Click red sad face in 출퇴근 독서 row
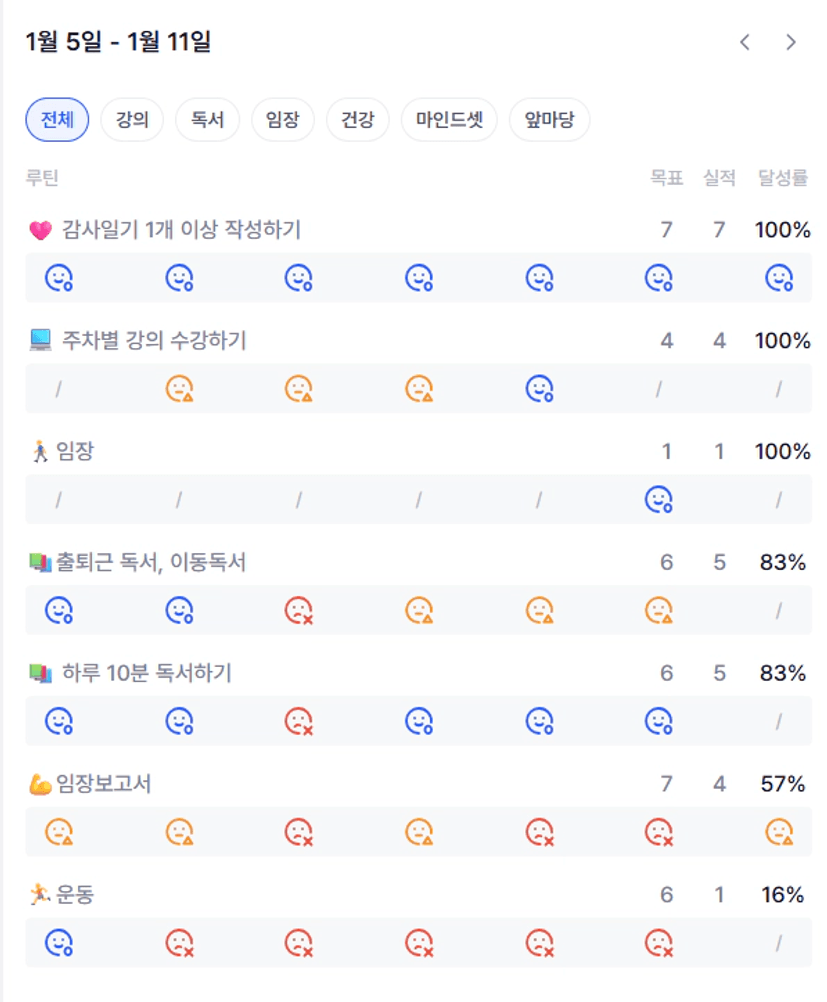Screen dimensions: 827x1002 tap(299, 610)
